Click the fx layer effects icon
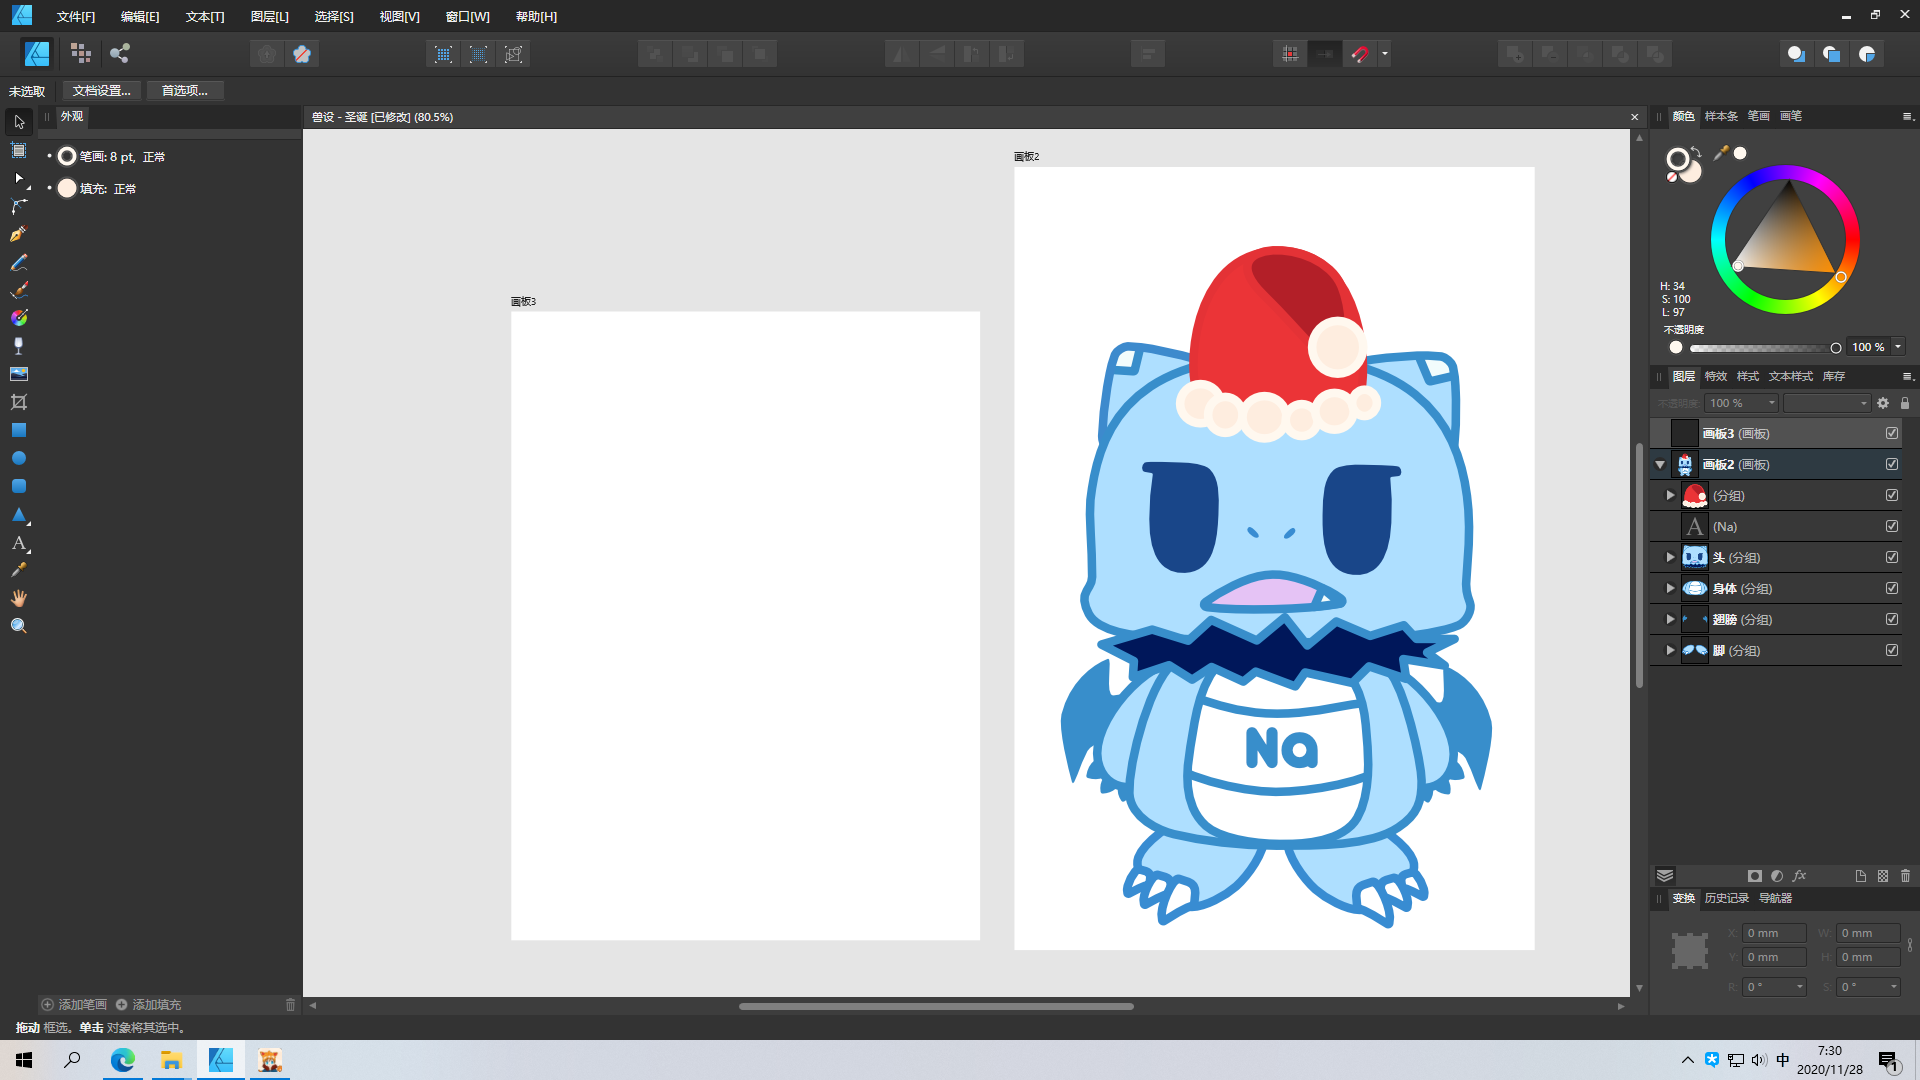Viewport: 1920px width, 1080px height. [1800, 876]
